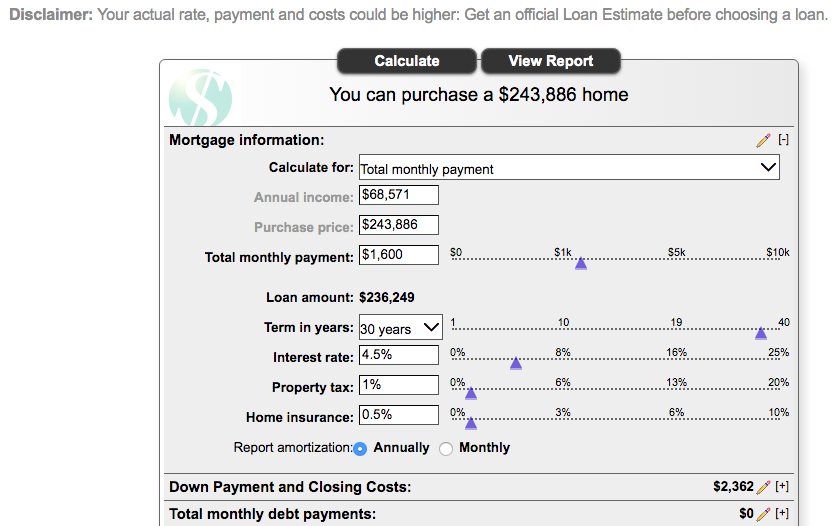Expand the Down Payment and Closing Costs section
The image size is (836, 526).
(x=782, y=486)
